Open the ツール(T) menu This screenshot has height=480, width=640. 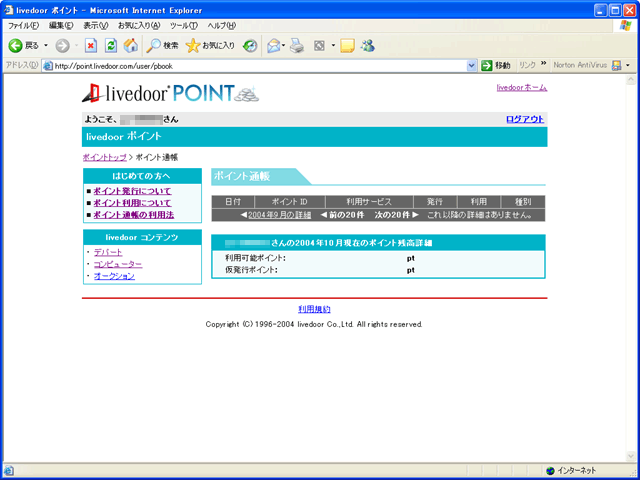tap(184, 26)
